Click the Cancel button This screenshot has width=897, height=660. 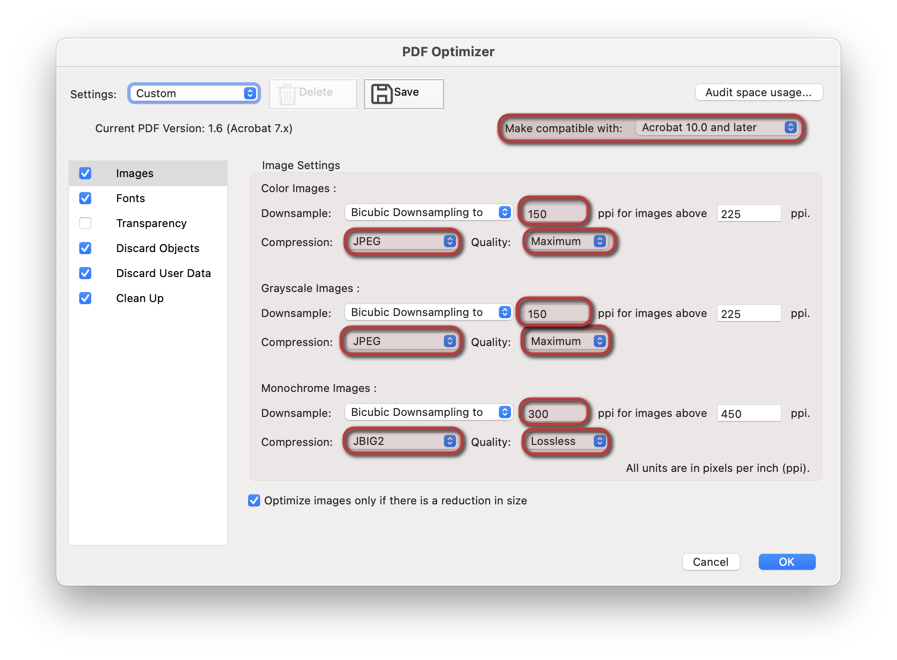(711, 562)
